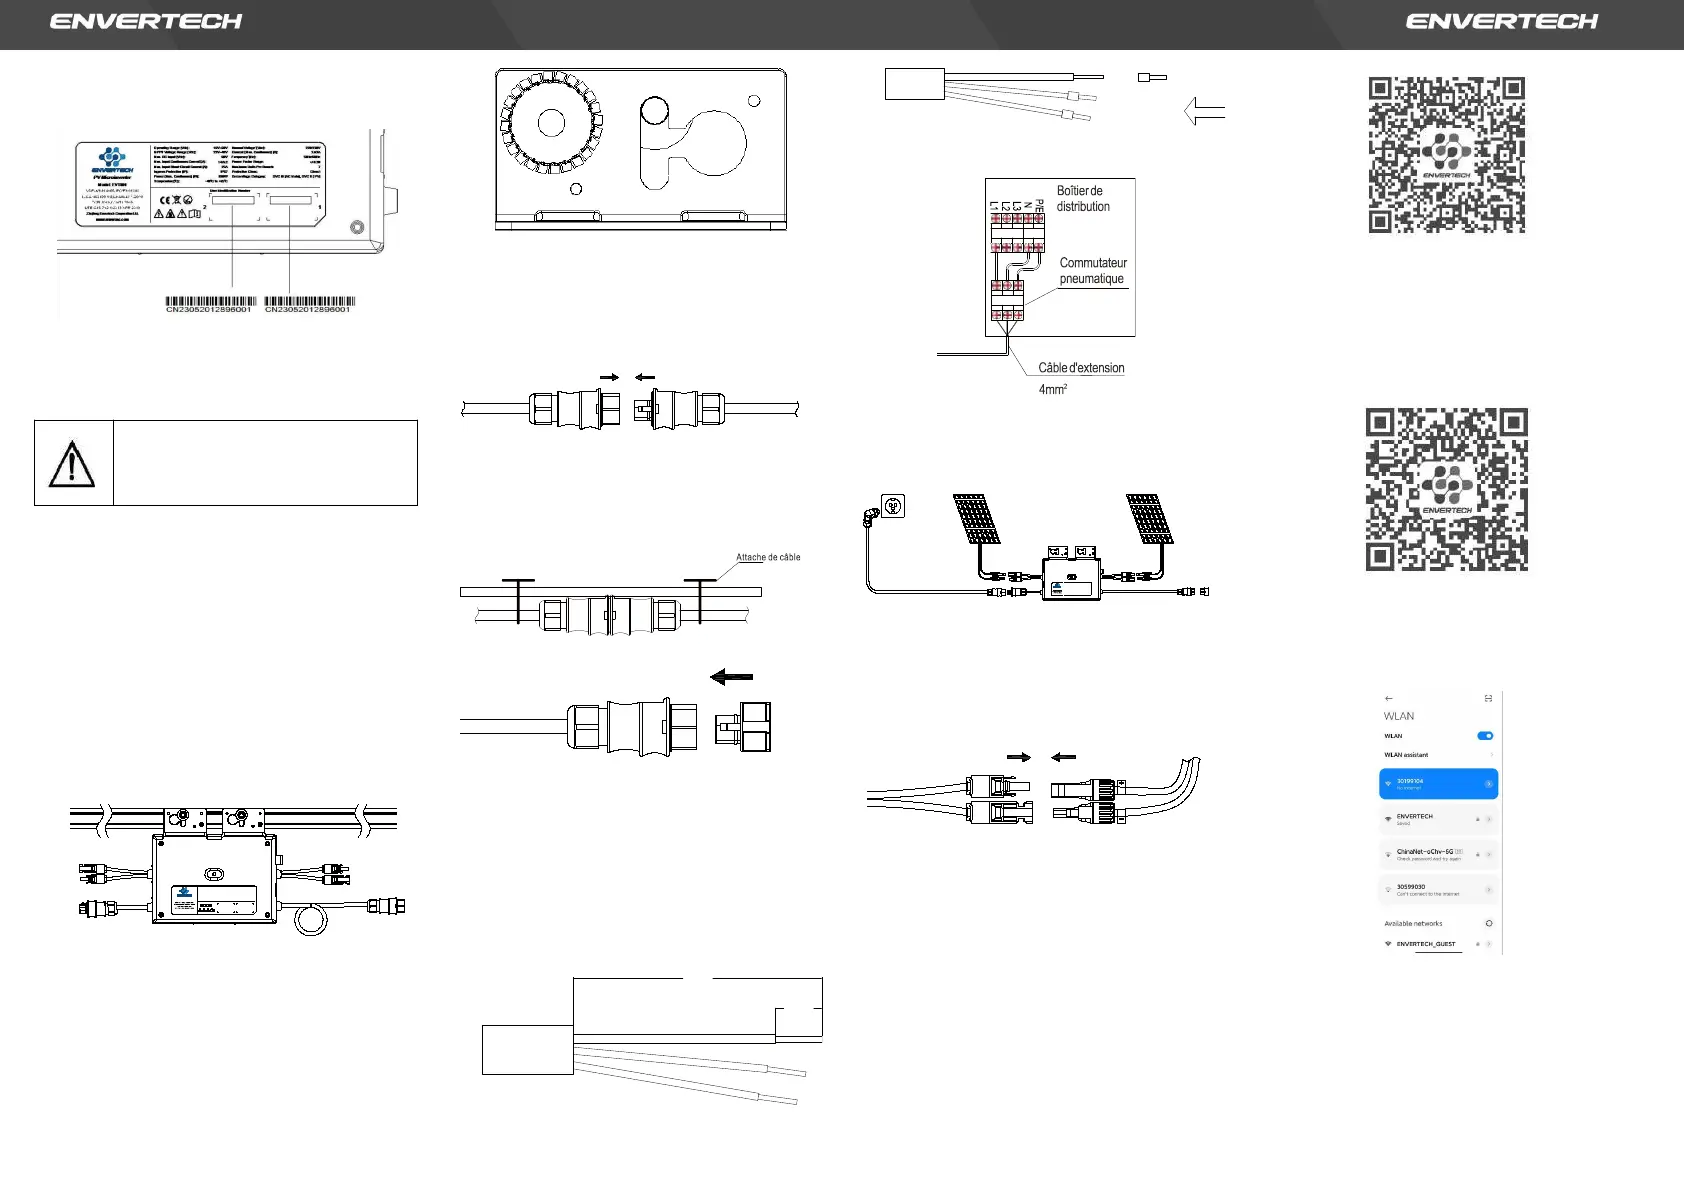
Task: Open details chevron for ChinaNet-oChv-5G
Action: (x=1489, y=854)
